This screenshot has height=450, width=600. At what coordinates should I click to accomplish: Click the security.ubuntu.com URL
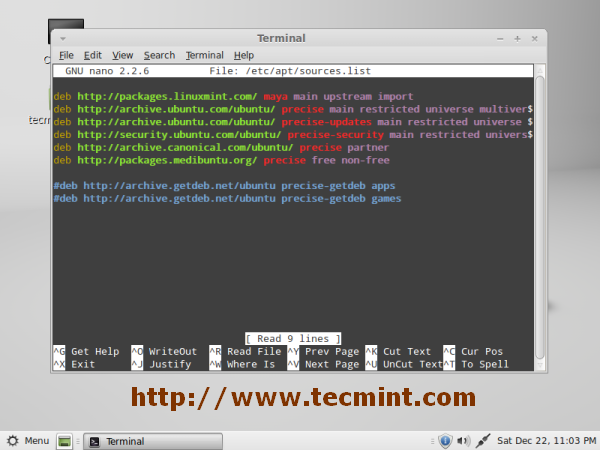coord(179,135)
